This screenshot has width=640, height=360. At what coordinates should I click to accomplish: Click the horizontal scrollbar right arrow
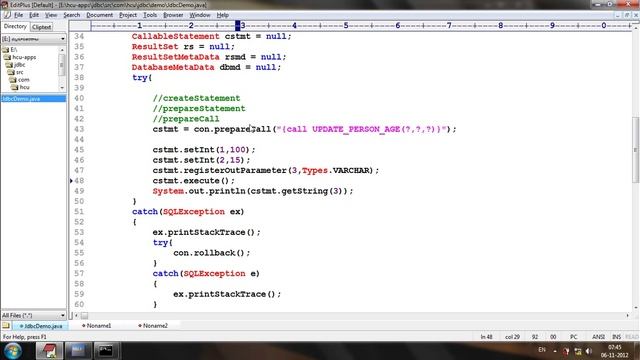pyautogui.click(x=627, y=316)
